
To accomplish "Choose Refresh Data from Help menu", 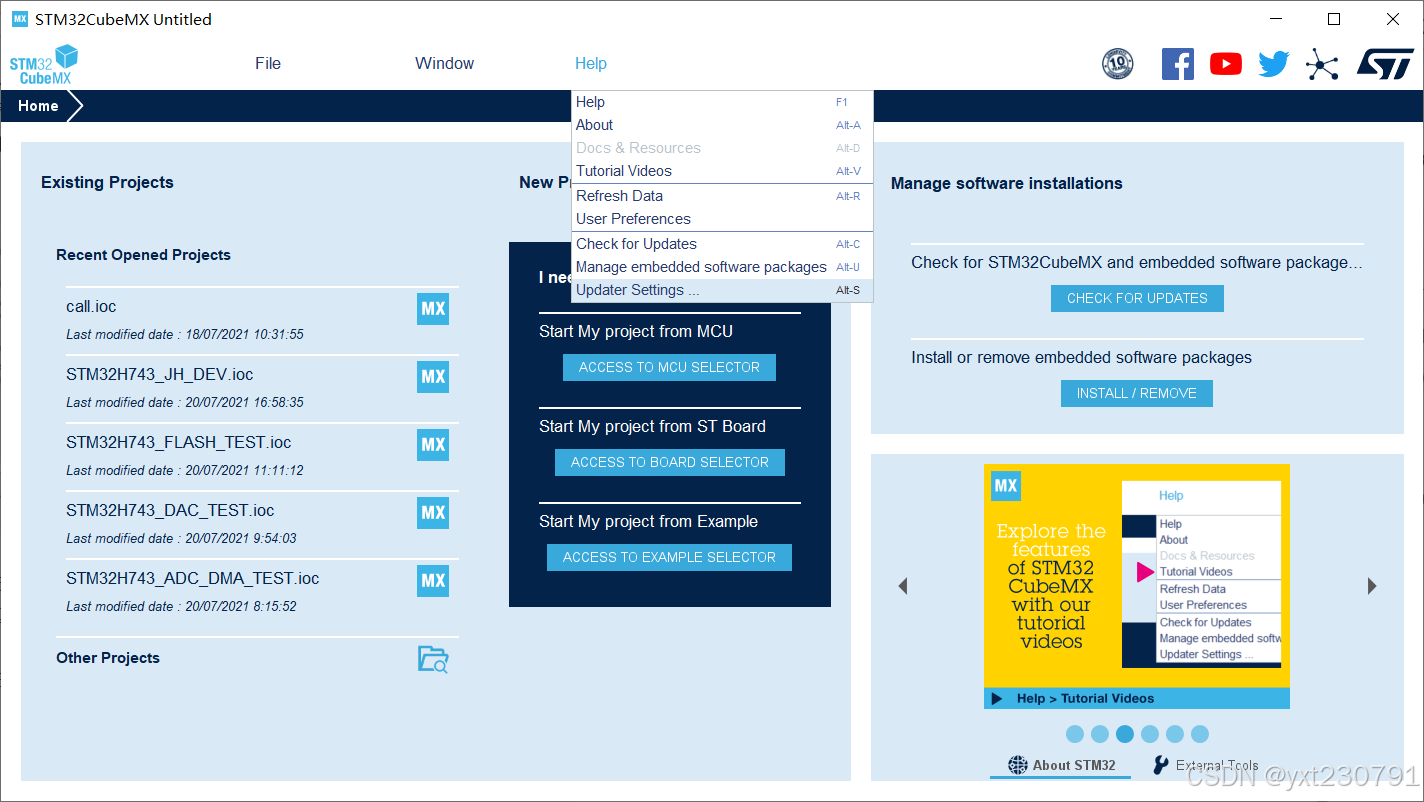I will pyautogui.click(x=722, y=196).
